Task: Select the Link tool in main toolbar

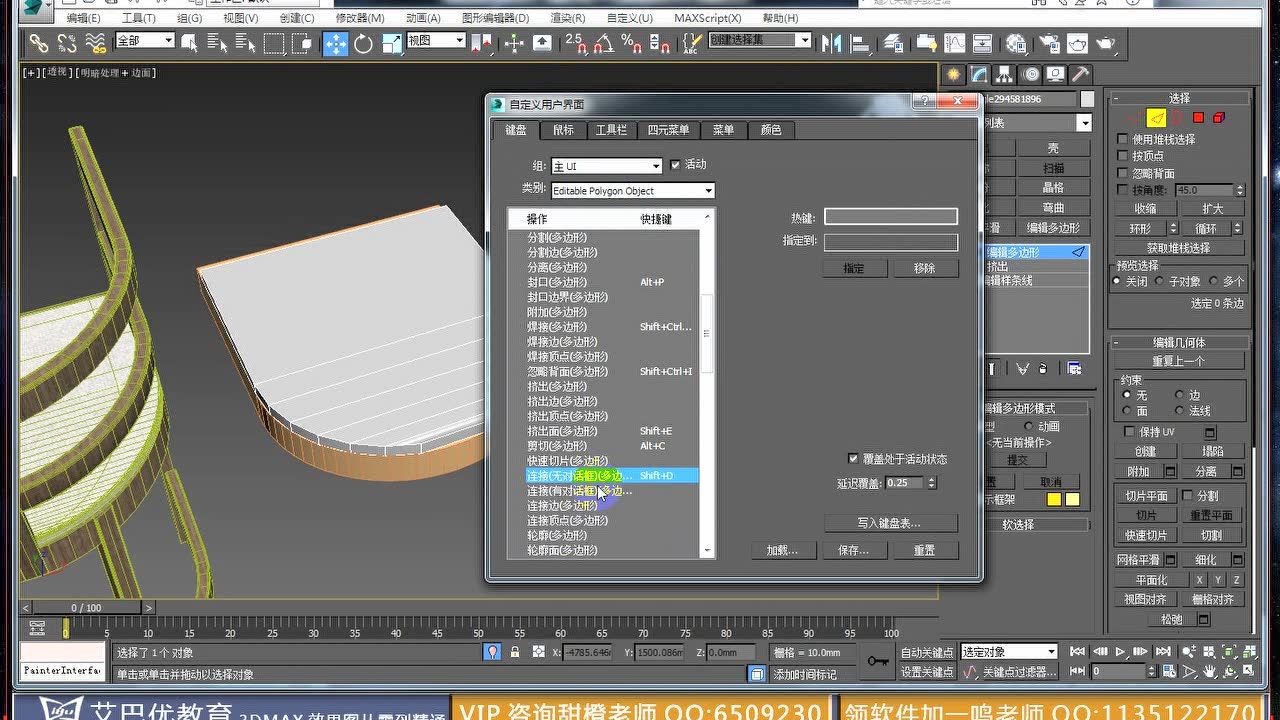Action: click(x=38, y=43)
